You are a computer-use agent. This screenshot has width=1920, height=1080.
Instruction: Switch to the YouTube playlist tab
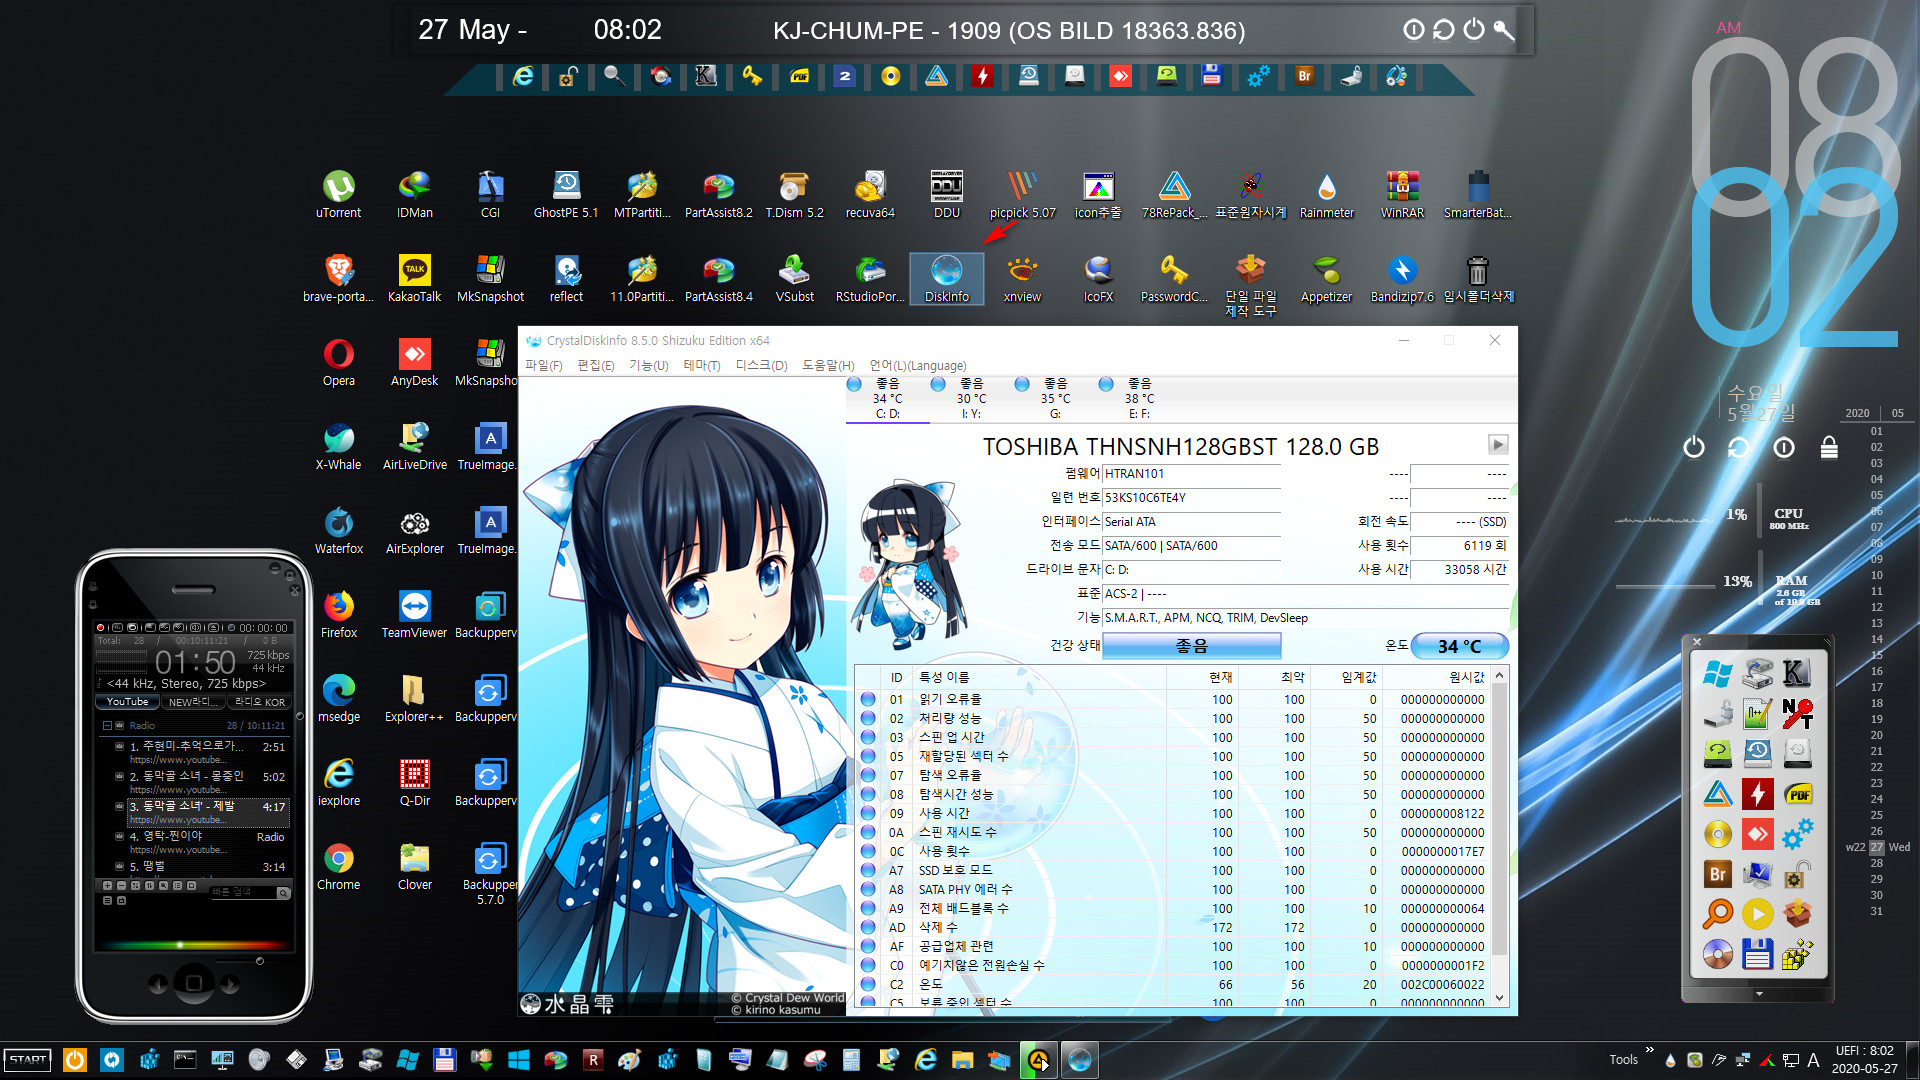(128, 702)
